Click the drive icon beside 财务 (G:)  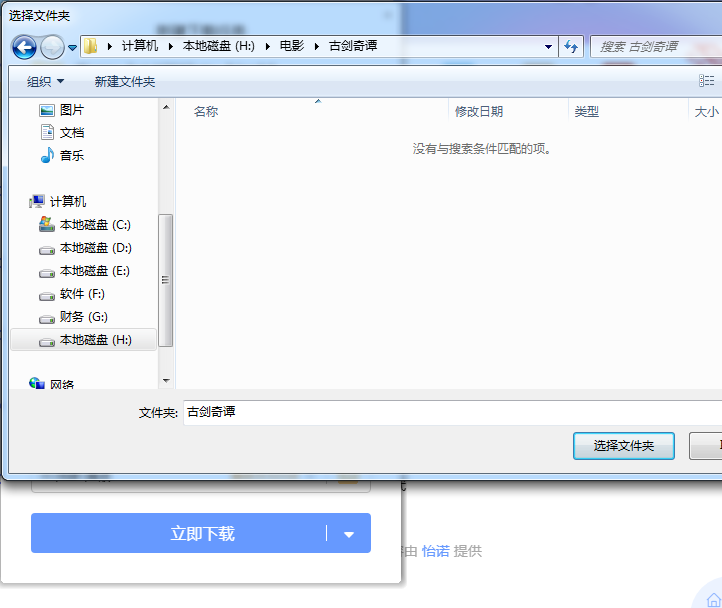coord(47,319)
